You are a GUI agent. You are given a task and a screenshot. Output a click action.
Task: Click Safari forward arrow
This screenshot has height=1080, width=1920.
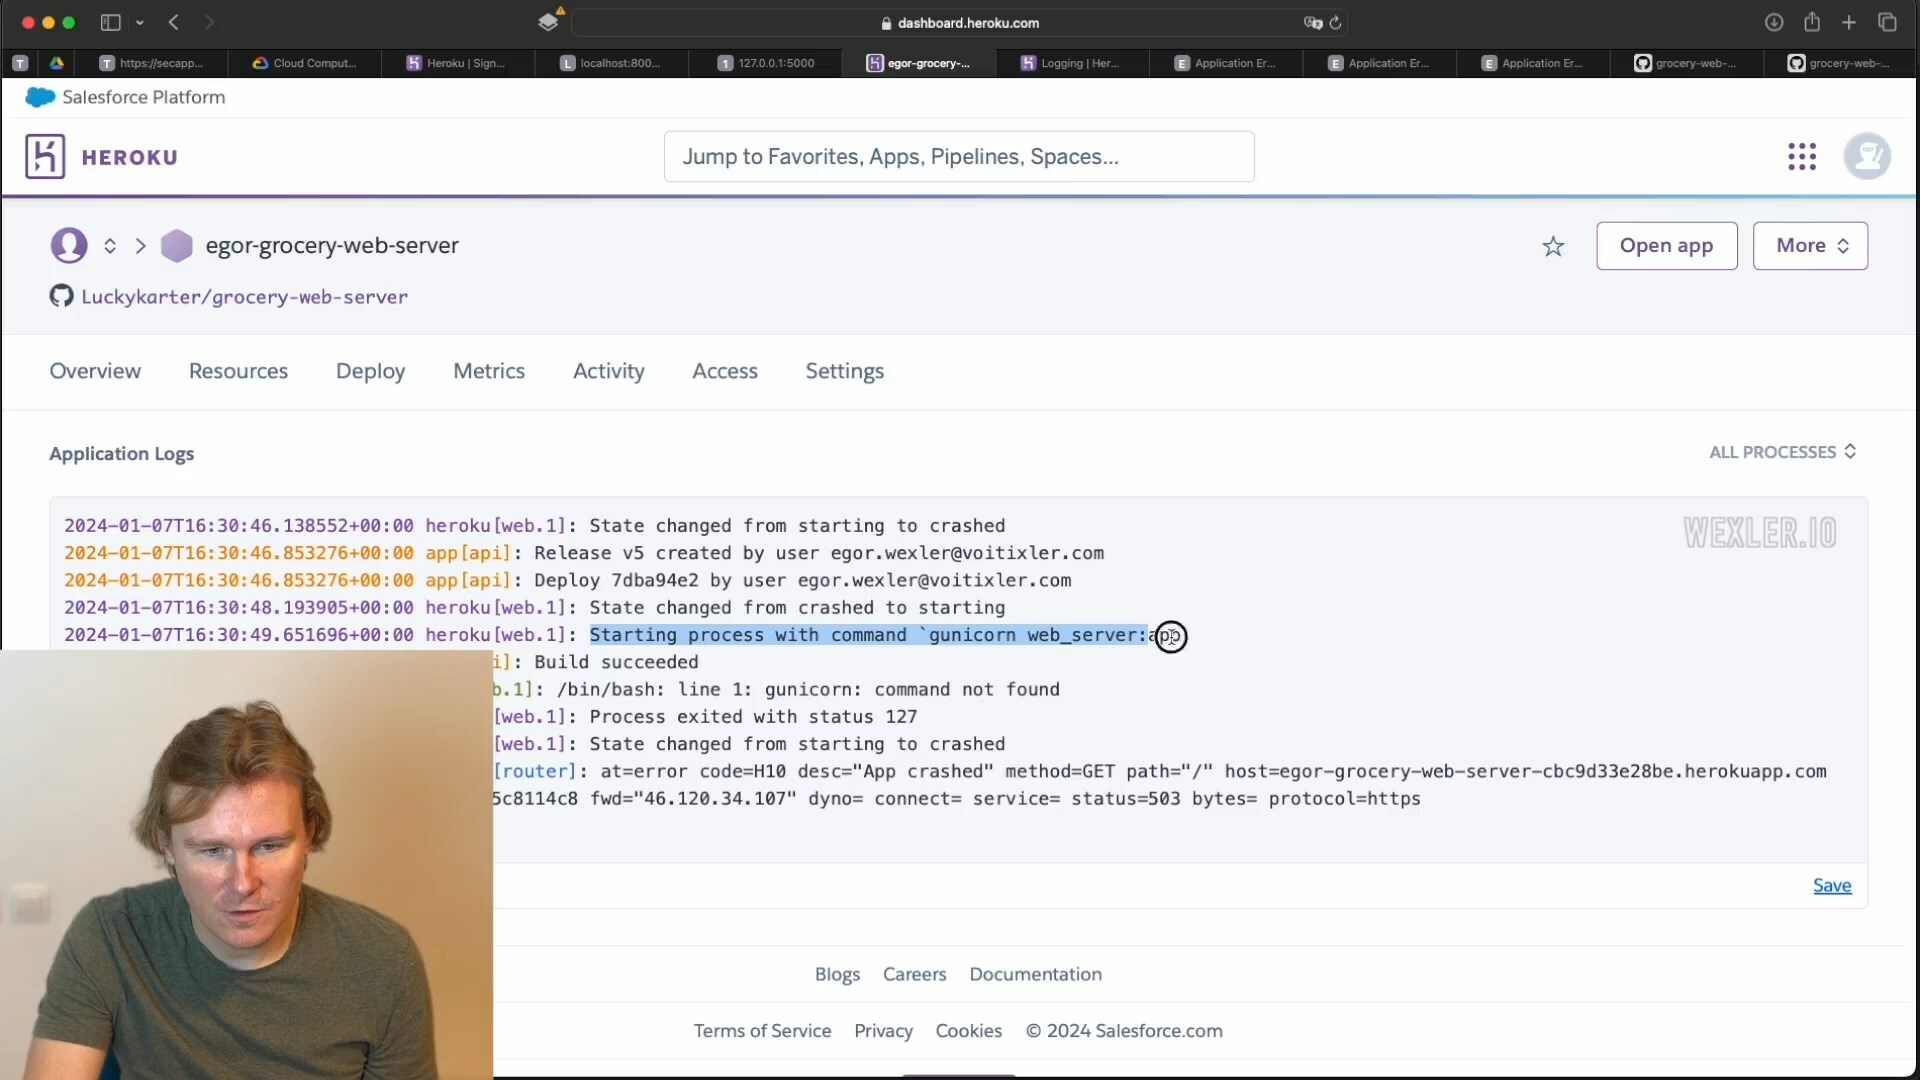[209, 22]
